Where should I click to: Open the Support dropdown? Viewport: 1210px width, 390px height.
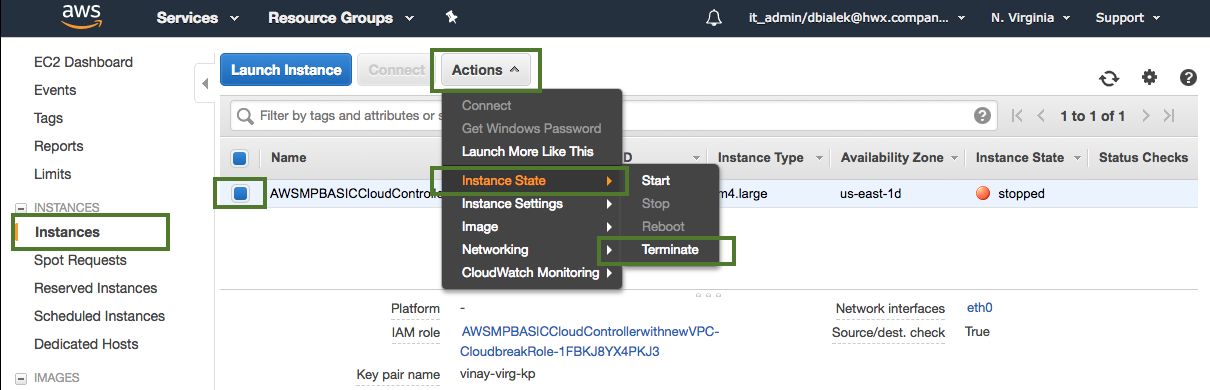click(x=1128, y=18)
